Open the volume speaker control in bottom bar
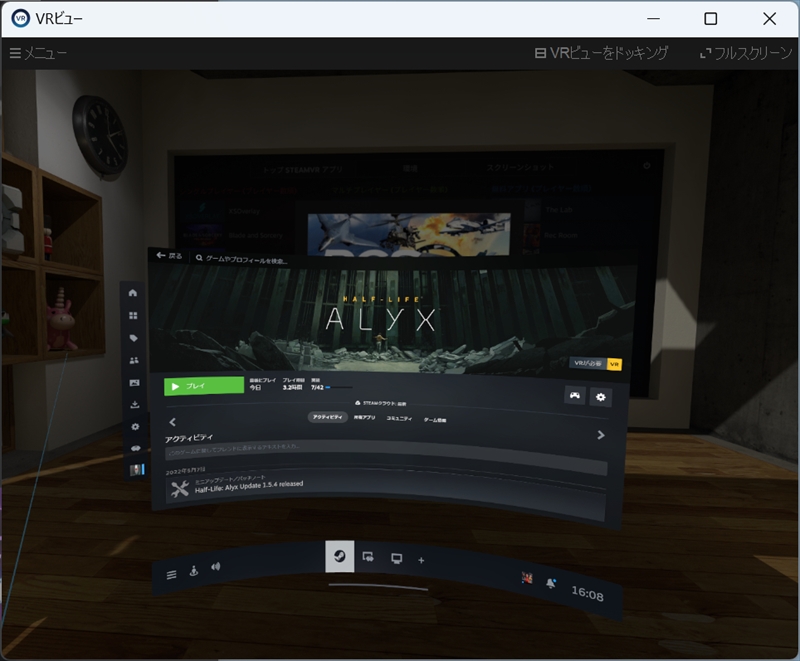Viewport: 800px width, 661px height. pyautogui.click(x=216, y=567)
